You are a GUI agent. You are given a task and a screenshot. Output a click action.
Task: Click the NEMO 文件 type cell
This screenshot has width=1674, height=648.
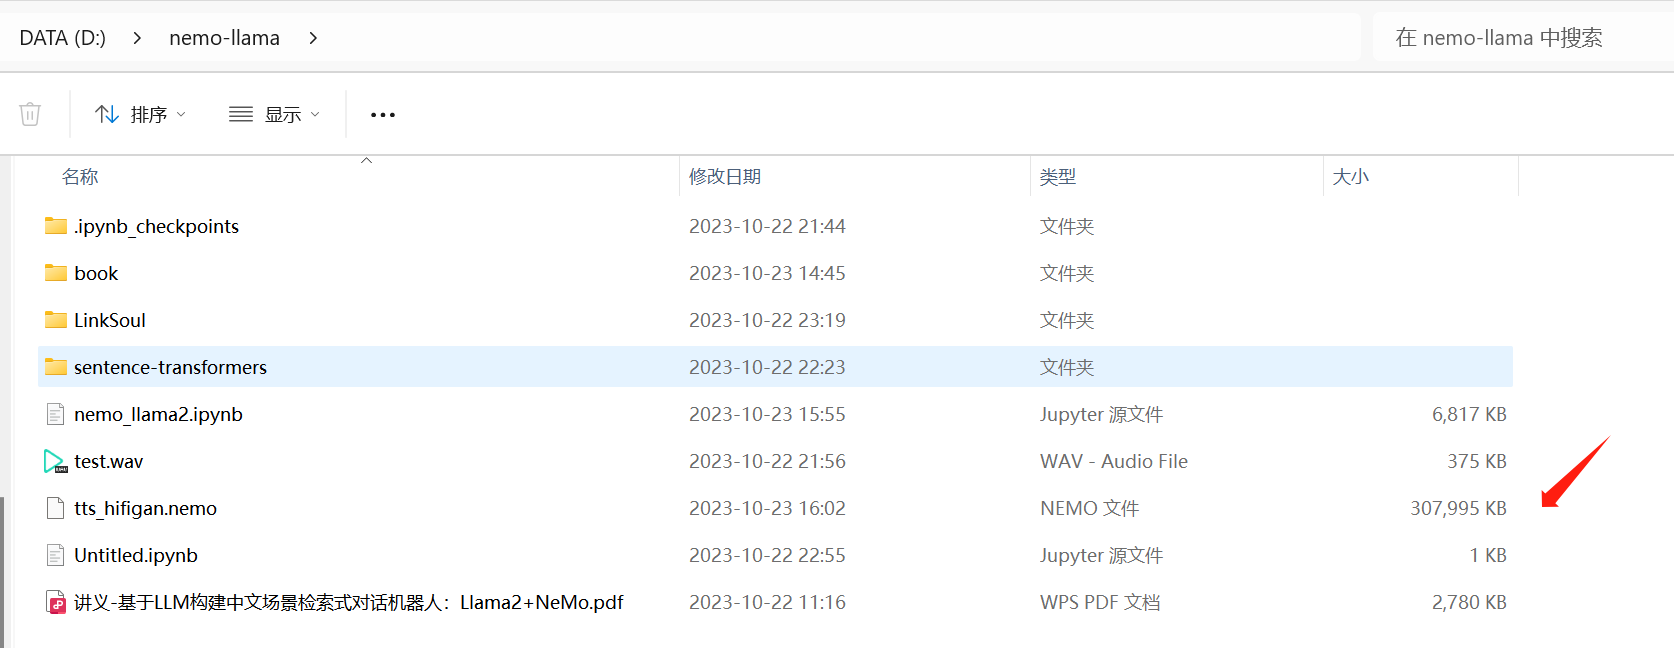click(1089, 508)
